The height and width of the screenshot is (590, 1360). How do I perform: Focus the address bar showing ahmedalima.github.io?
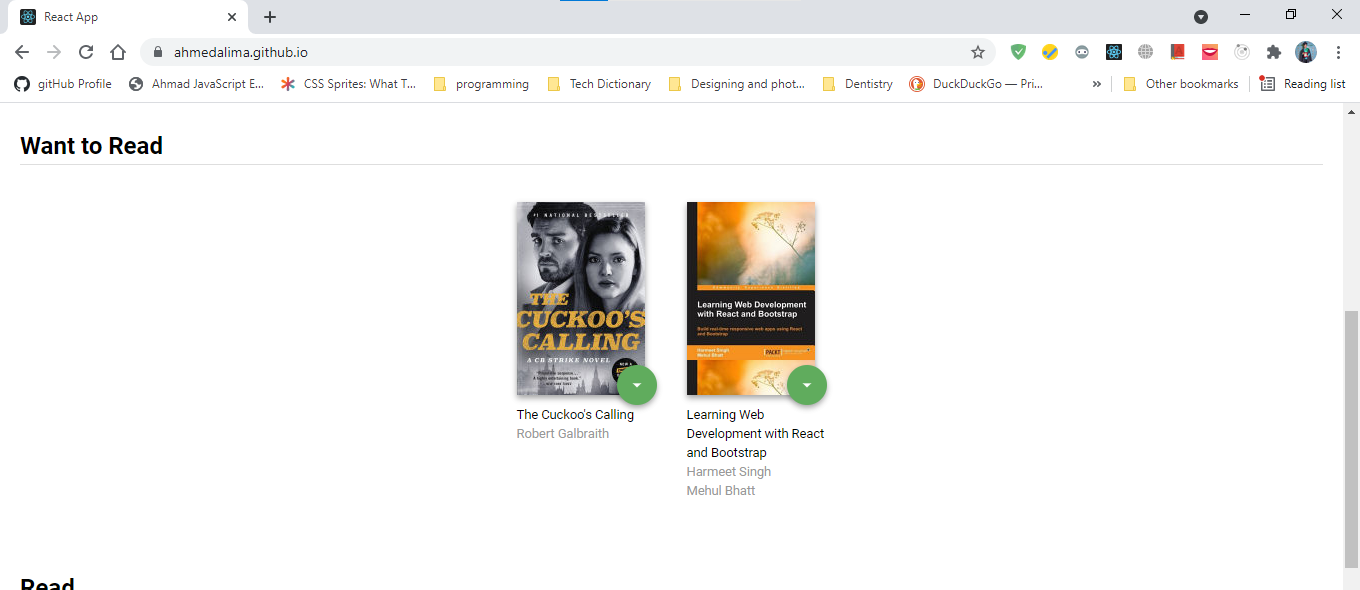click(568, 52)
